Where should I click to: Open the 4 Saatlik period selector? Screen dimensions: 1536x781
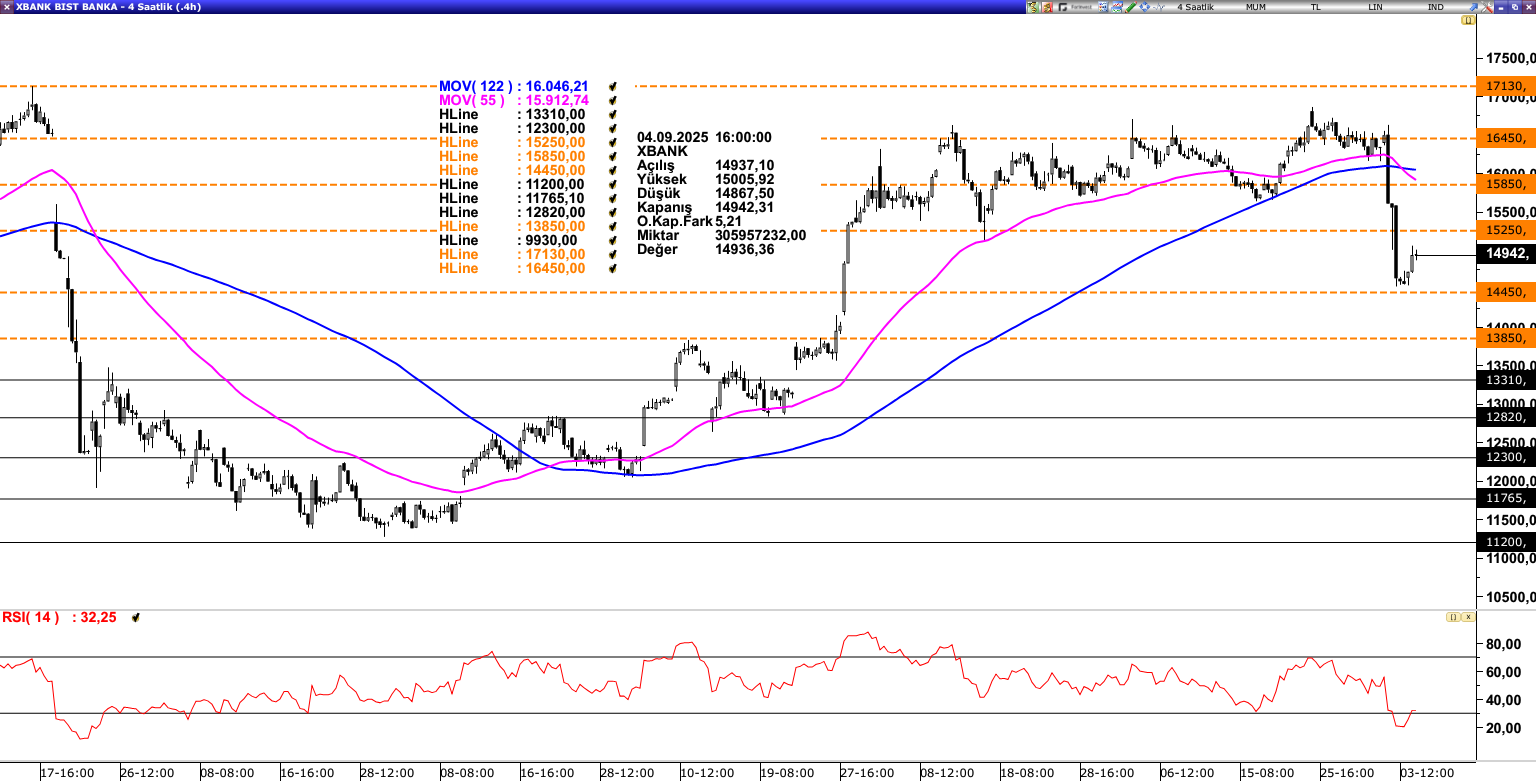click(x=1195, y=7)
